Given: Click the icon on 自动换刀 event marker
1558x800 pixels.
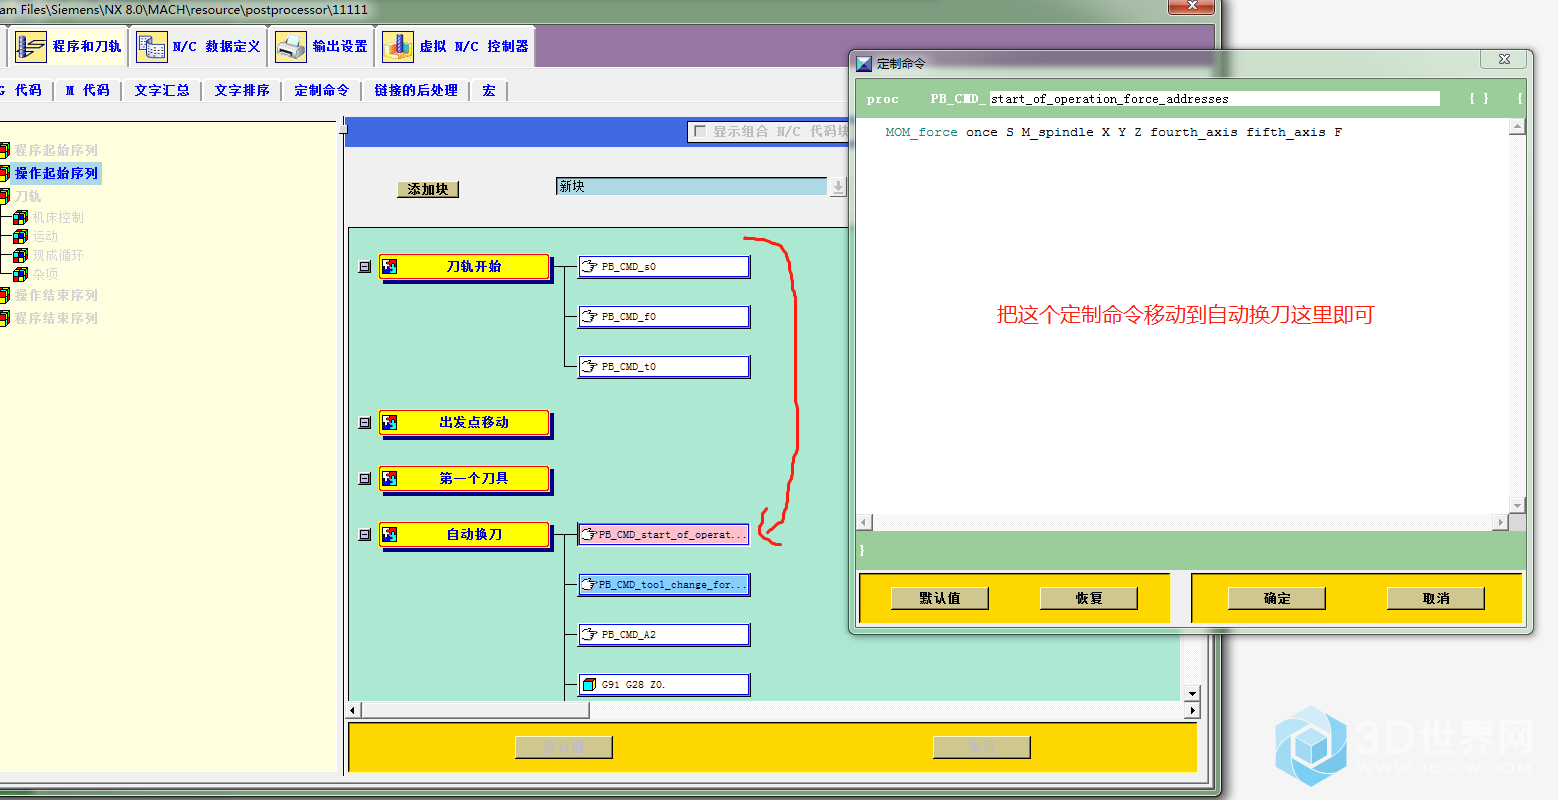Looking at the screenshot, I should coord(390,535).
